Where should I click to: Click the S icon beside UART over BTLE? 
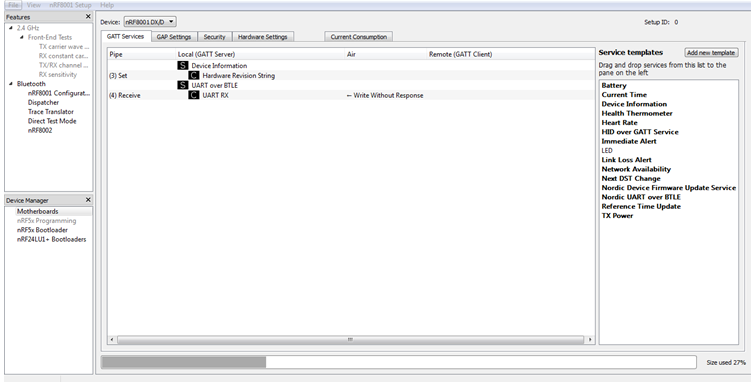[182, 85]
